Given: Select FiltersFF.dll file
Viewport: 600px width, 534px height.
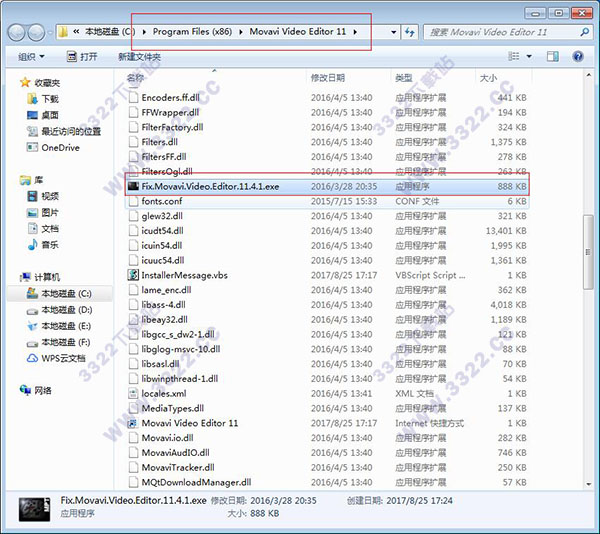Looking at the screenshot, I should (328, 157).
